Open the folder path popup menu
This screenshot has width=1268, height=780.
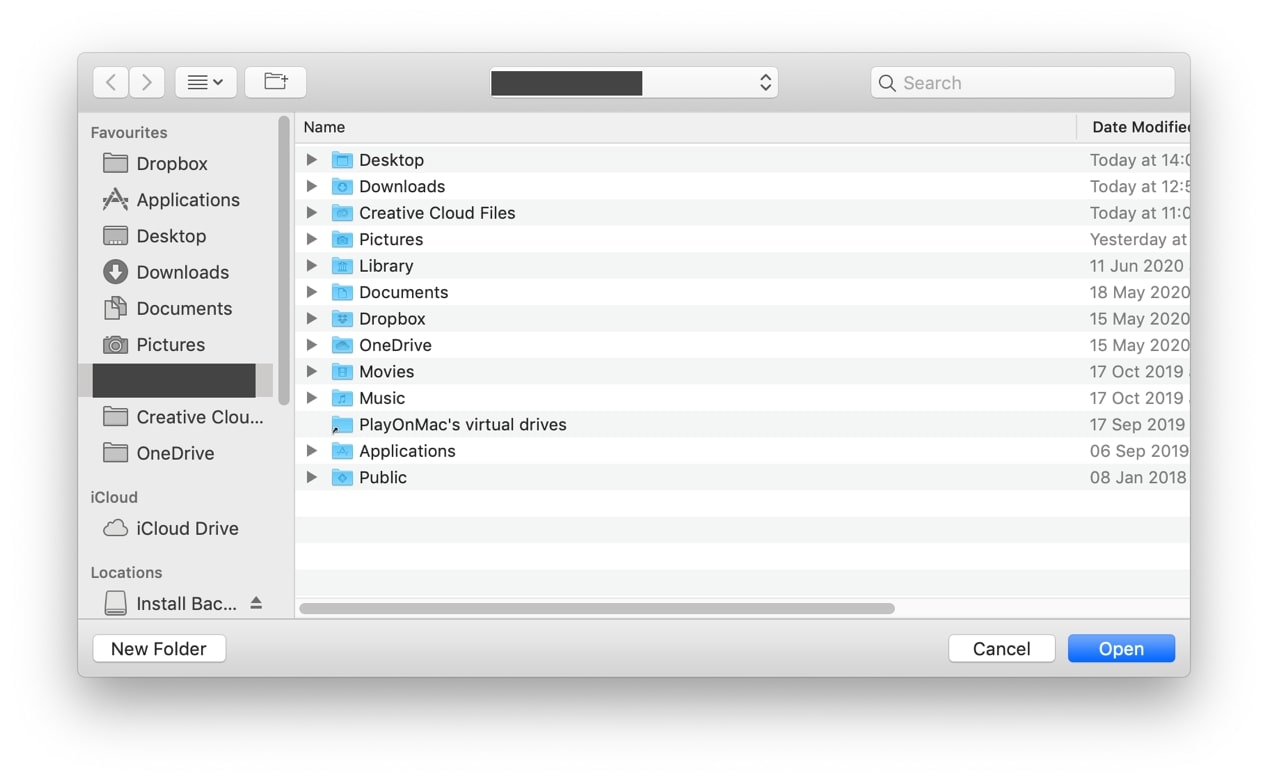tap(633, 82)
